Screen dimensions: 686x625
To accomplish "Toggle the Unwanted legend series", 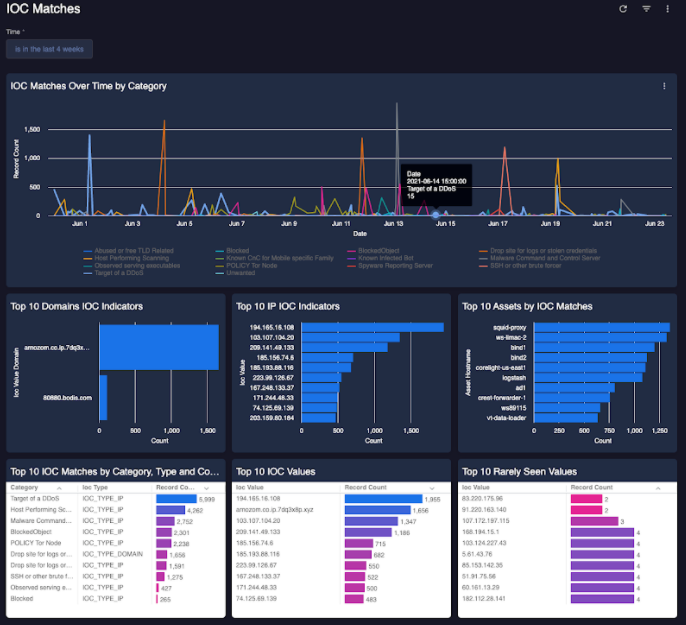I will click(235, 273).
